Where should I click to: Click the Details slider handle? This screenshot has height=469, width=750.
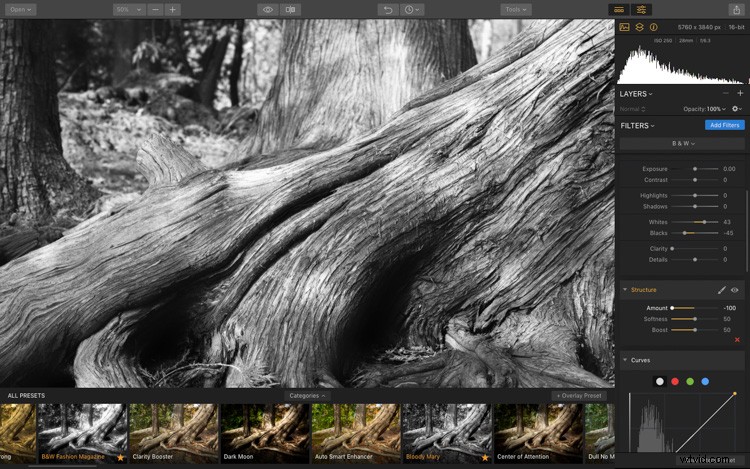pyautogui.click(x=695, y=260)
